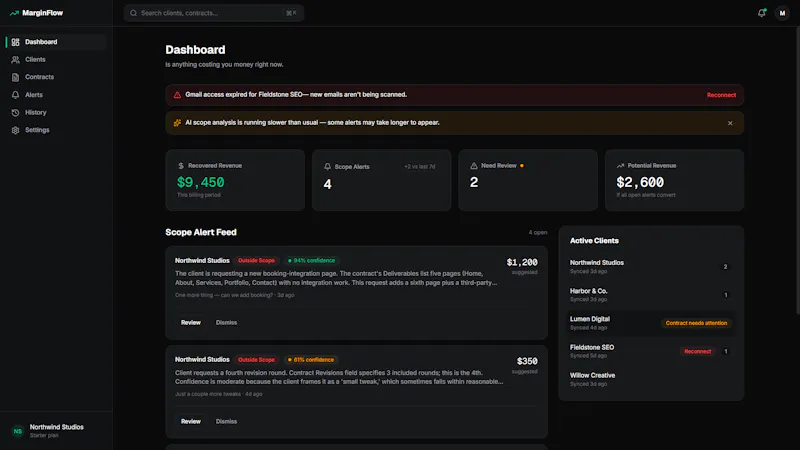Open notifications bell in top bar

pyautogui.click(x=762, y=13)
